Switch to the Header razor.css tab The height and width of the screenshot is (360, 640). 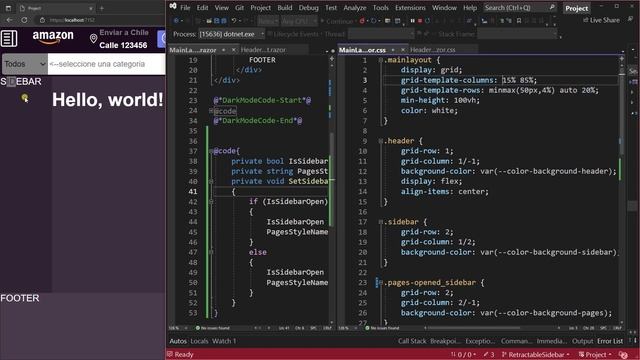click(x=433, y=50)
